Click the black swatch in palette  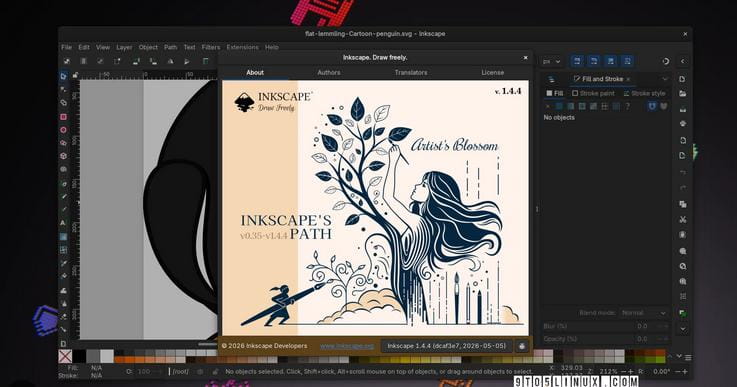point(79,356)
